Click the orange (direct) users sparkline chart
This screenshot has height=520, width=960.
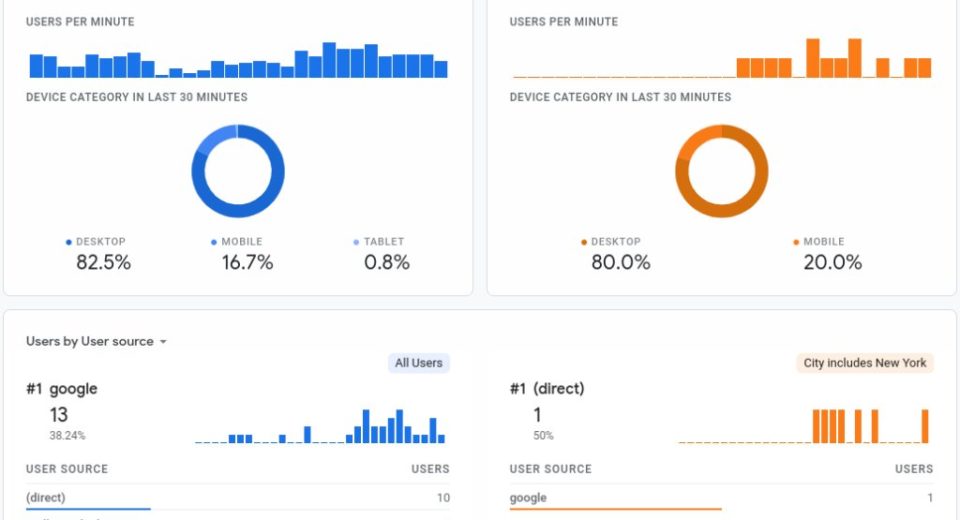803,426
